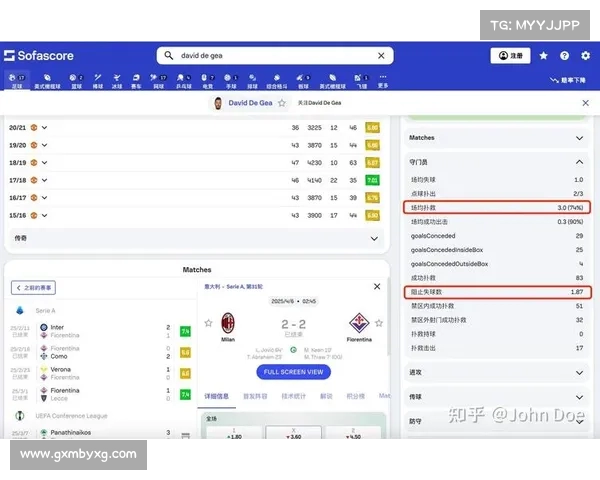The image size is (600, 480).
Task: Open the 解说 commentary tab
Action: pyautogui.click(x=326, y=396)
